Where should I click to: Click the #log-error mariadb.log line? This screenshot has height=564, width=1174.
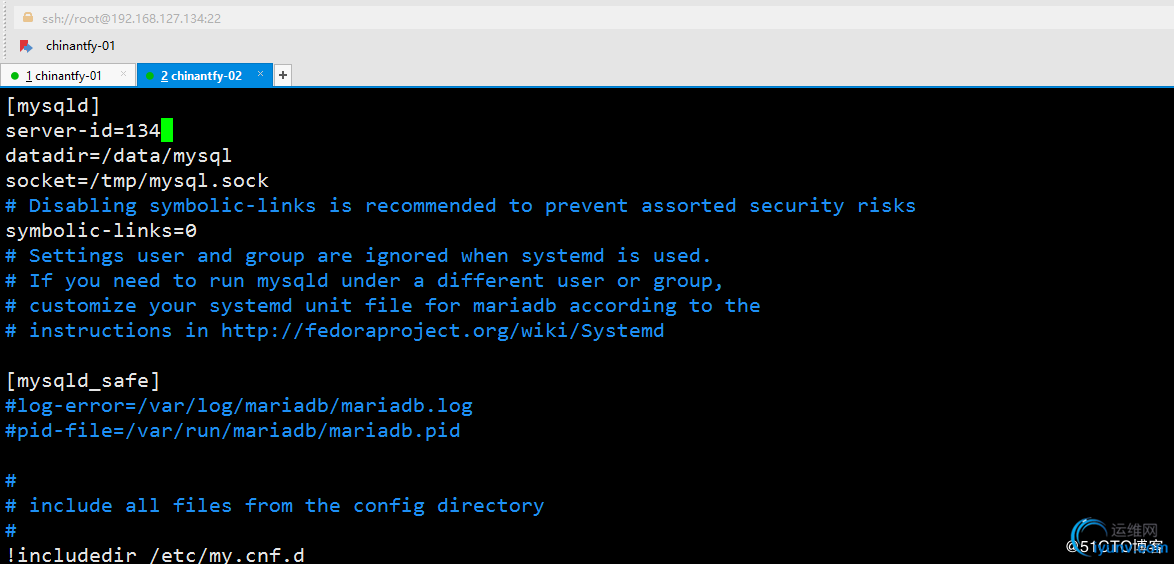[238, 406]
